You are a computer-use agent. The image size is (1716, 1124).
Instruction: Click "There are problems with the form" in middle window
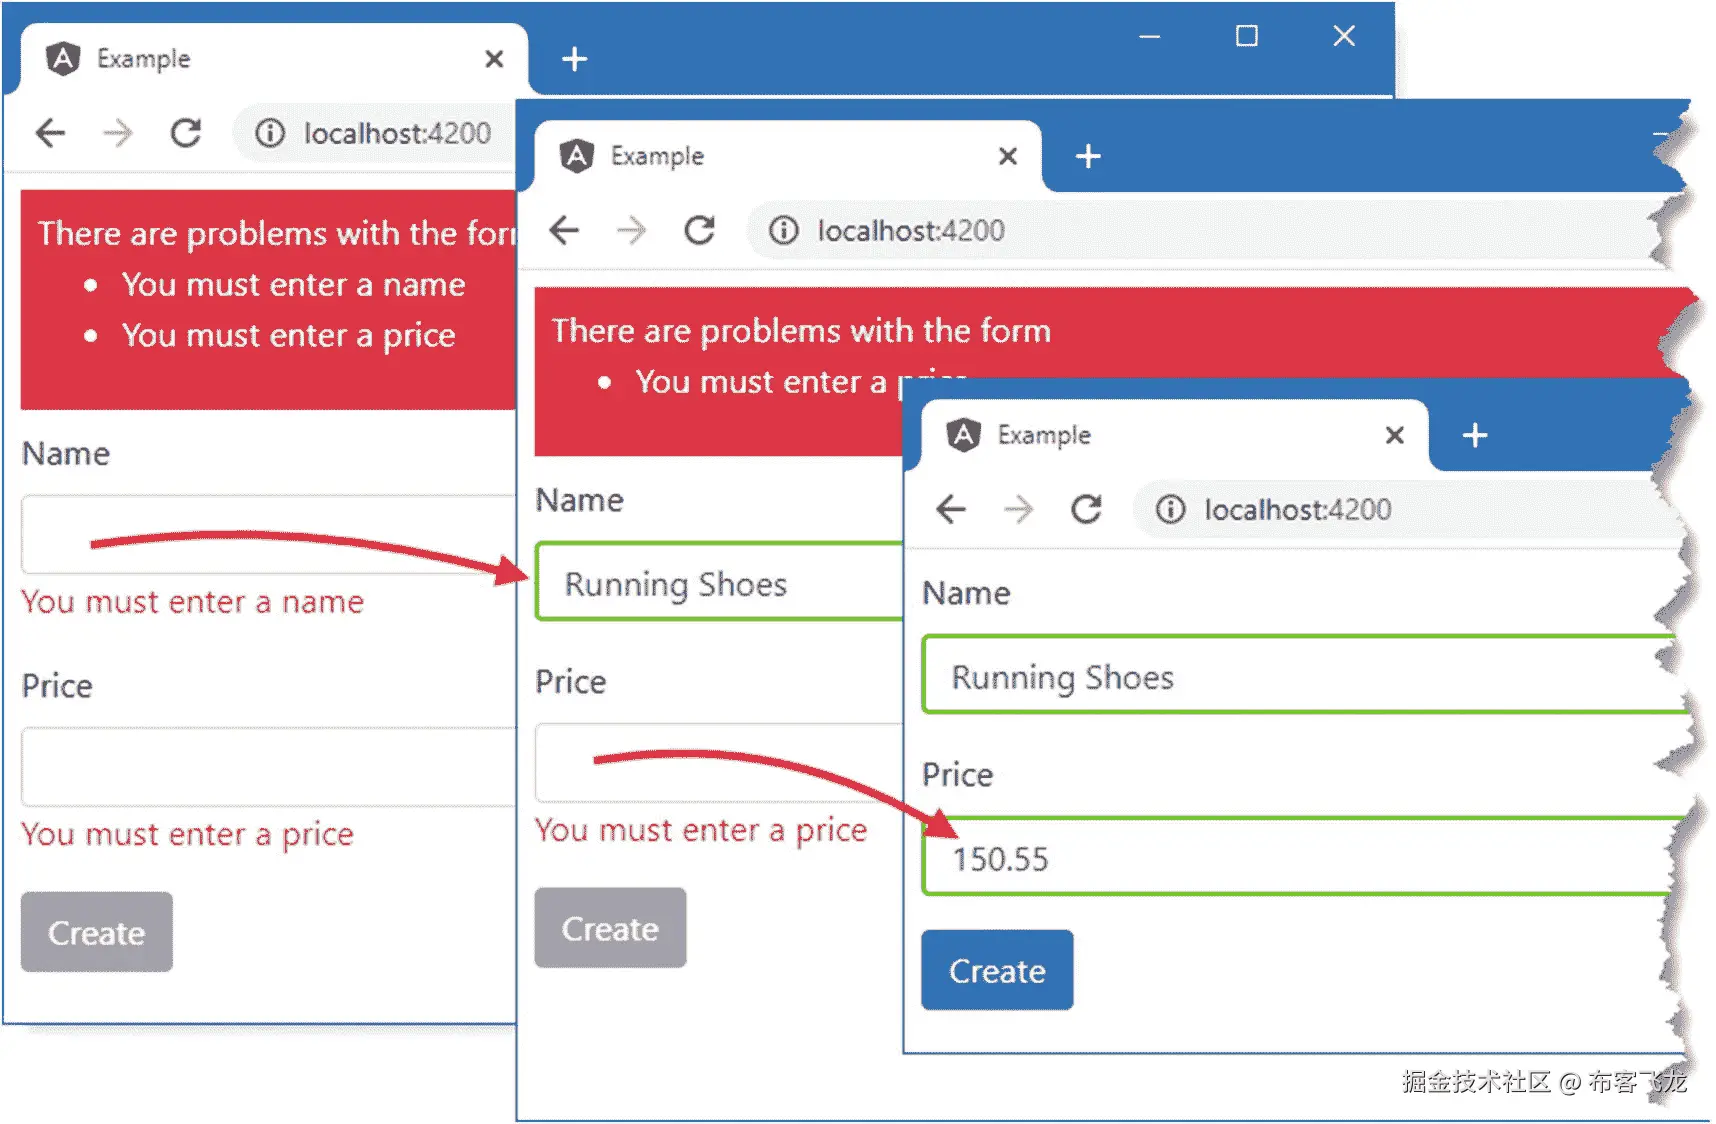(801, 331)
